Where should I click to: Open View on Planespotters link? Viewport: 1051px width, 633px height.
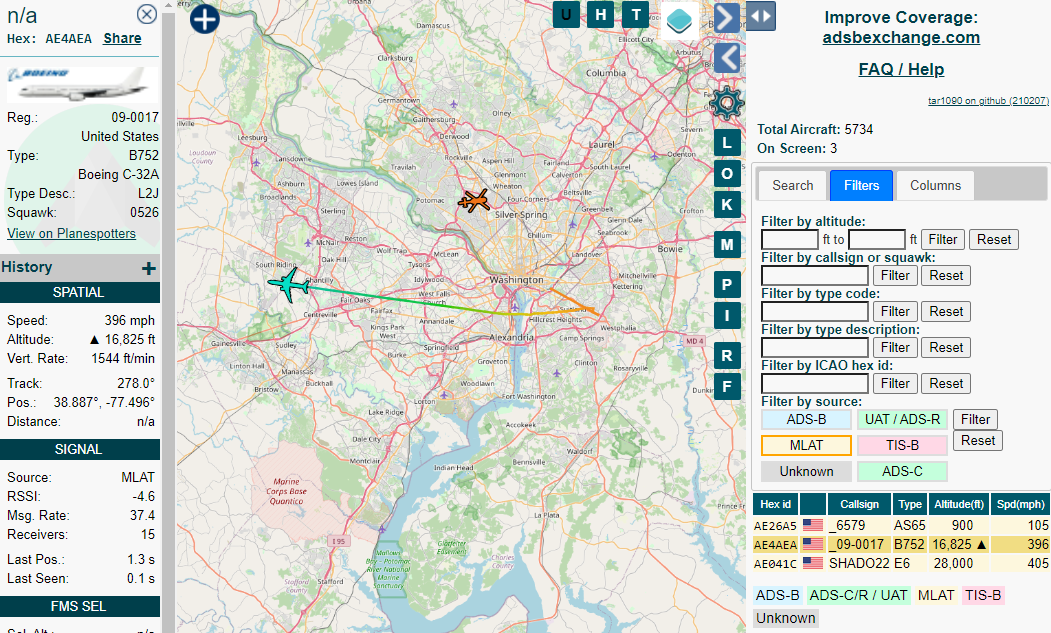(x=71, y=233)
